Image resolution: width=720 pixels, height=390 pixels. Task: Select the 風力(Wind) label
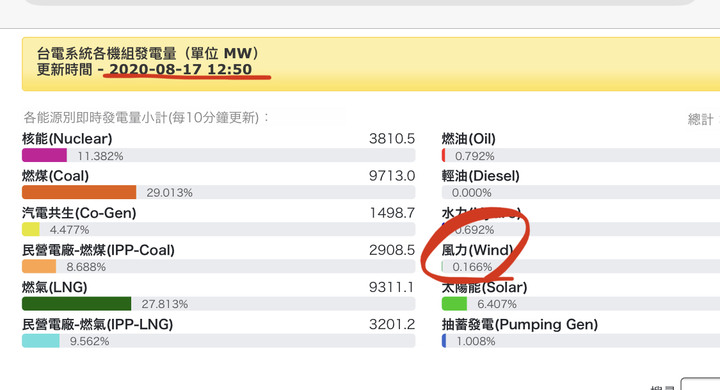(478, 250)
